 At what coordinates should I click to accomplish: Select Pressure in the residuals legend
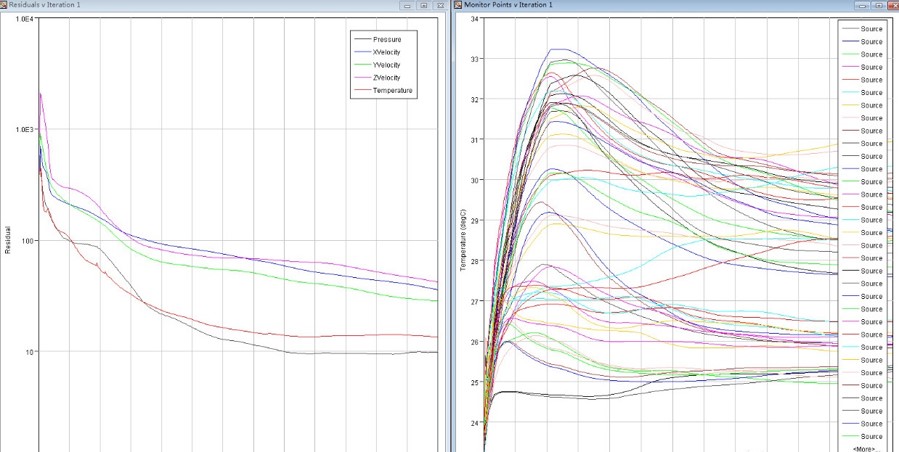[393, 39]
